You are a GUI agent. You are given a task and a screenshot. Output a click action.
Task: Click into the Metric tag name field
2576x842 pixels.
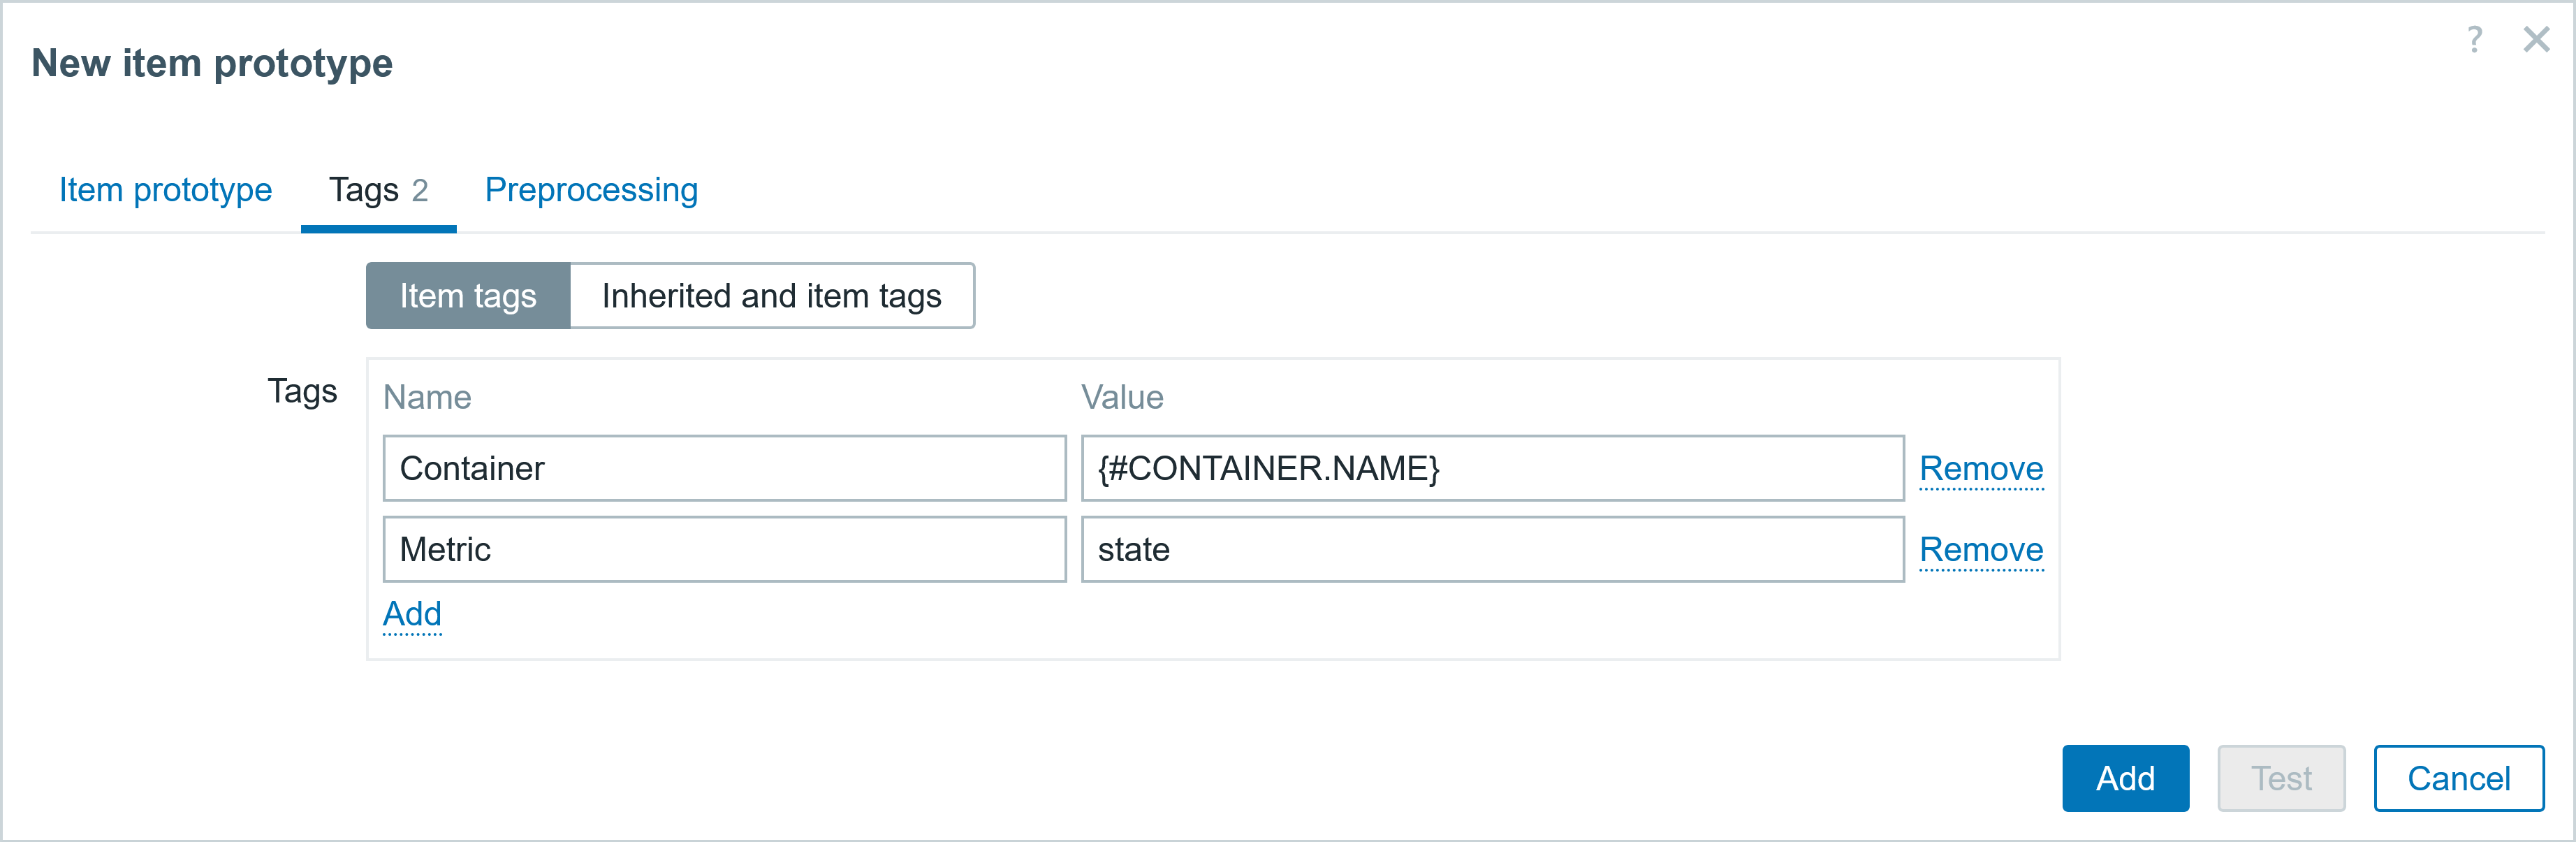(x=724, y=549)
